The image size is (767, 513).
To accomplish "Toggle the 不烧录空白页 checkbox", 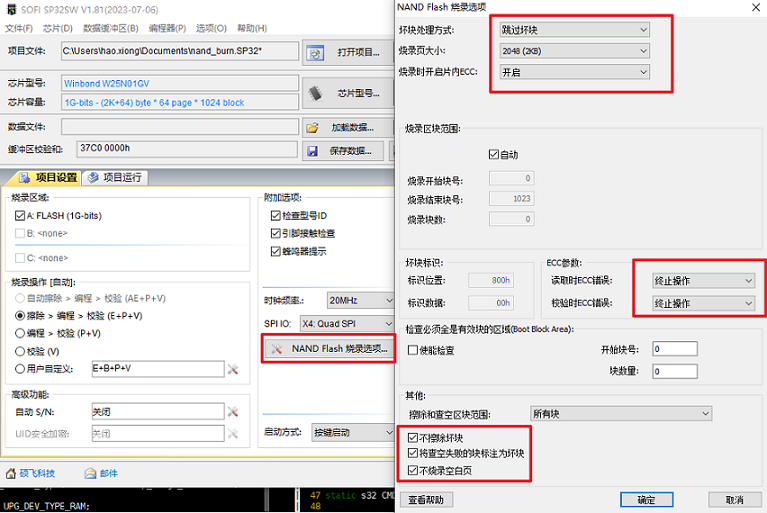I will pyautogui.click(x=413, y=470).
